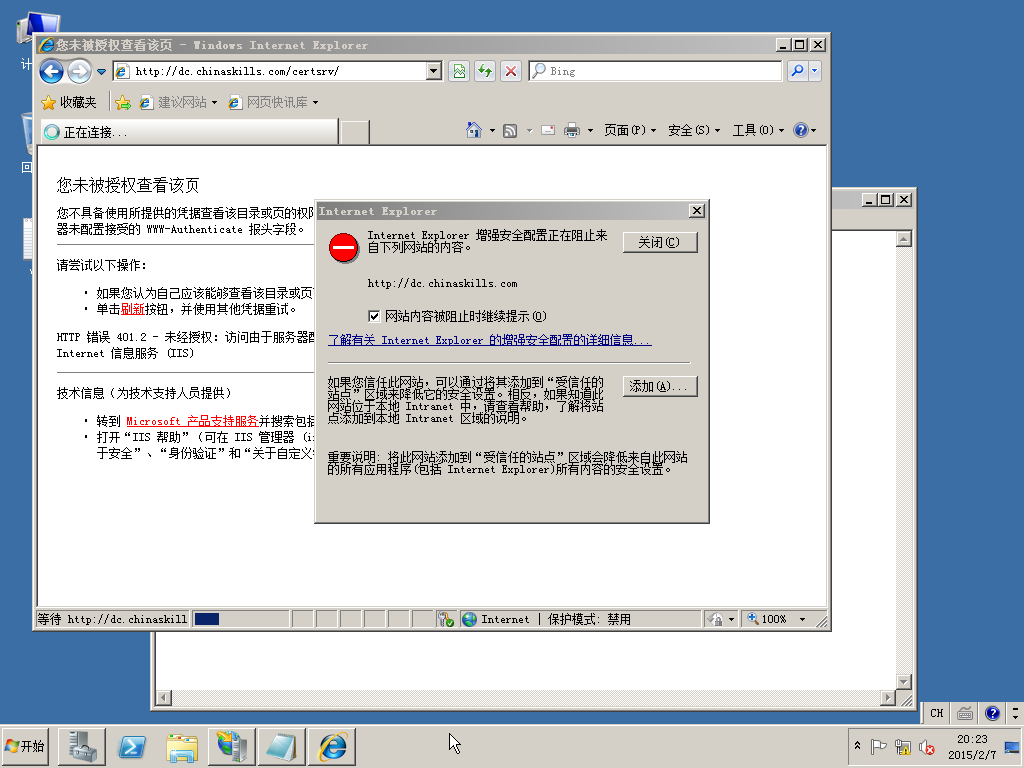Click the muted volume tray icon

point(926,746)
